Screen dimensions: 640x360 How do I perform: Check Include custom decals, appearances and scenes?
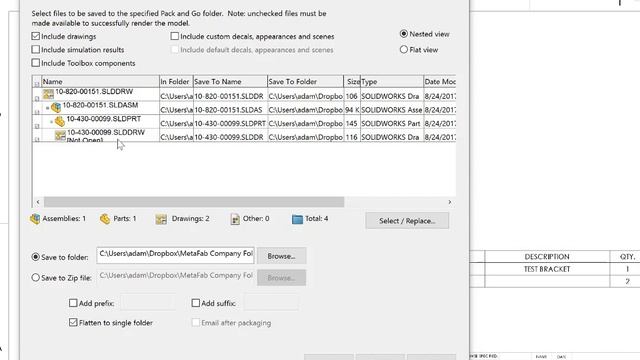(x=175, y=36)
